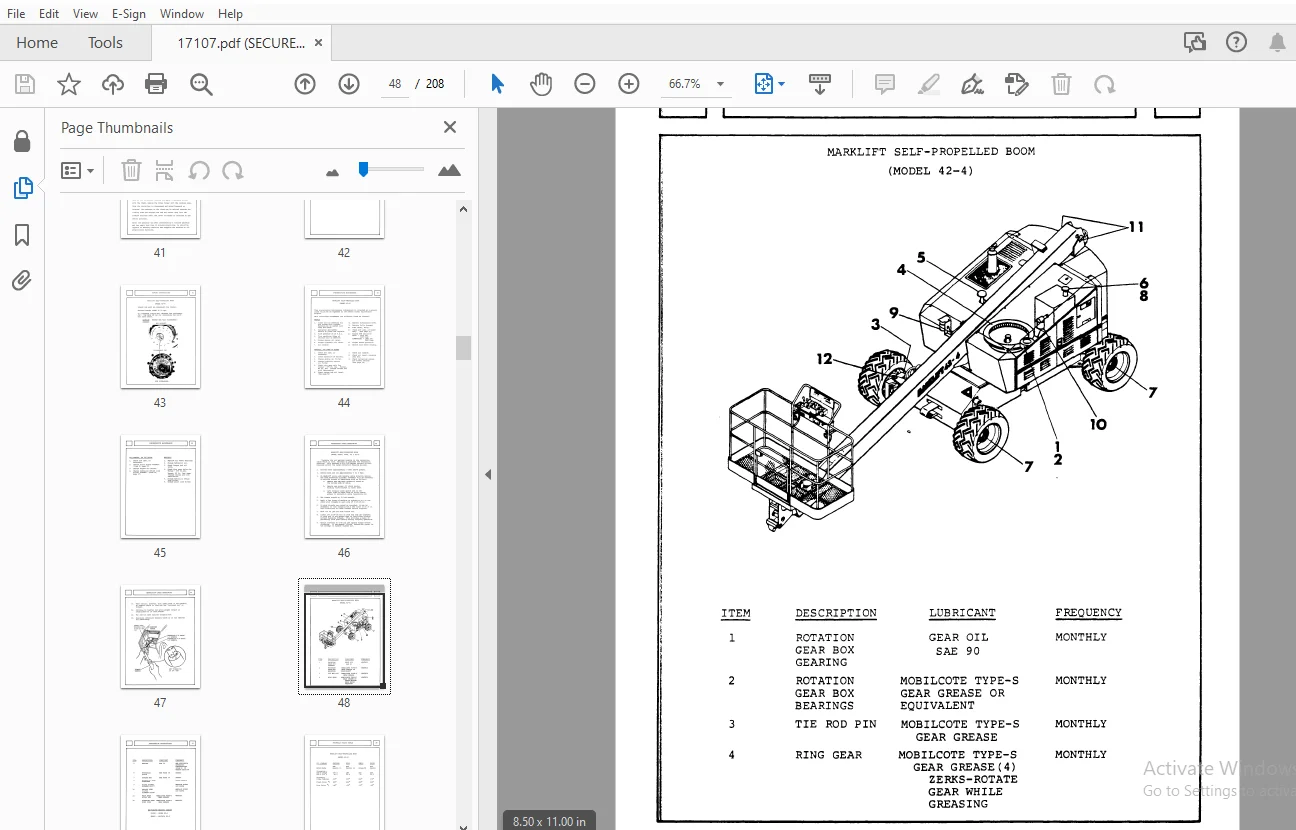Viewport: 1296px width, 830px height.
Task: Open the Attachments paperclip panel
Action: [x=22, y=281]
